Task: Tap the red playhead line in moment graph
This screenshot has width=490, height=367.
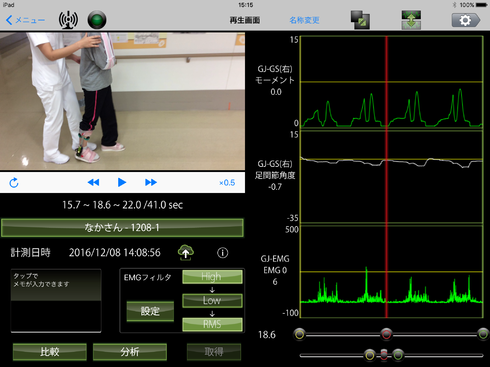Action: pos(387,82)
